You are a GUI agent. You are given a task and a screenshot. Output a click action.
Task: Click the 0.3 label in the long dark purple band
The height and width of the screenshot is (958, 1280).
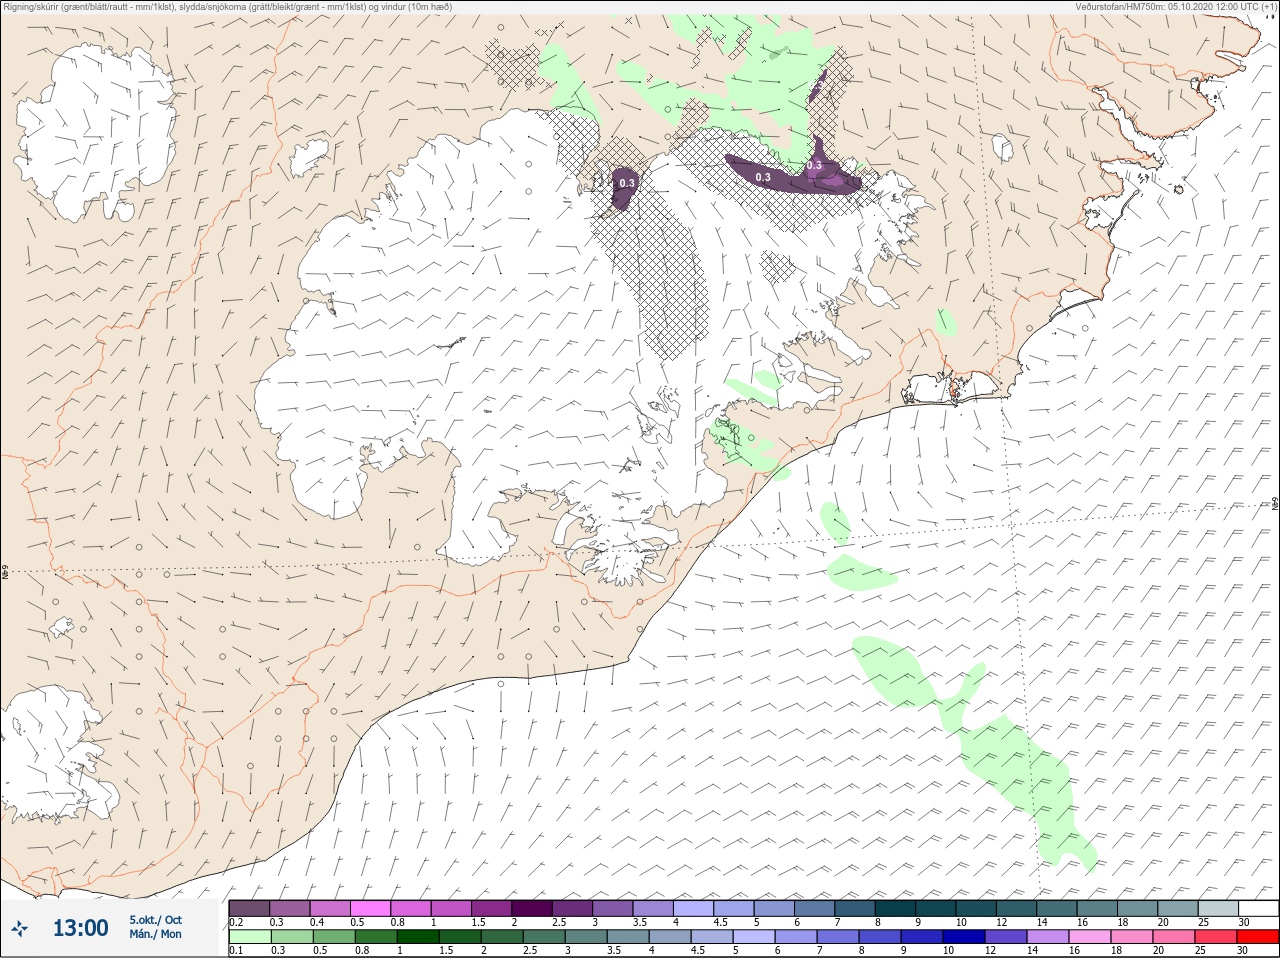tap(763, 177)
